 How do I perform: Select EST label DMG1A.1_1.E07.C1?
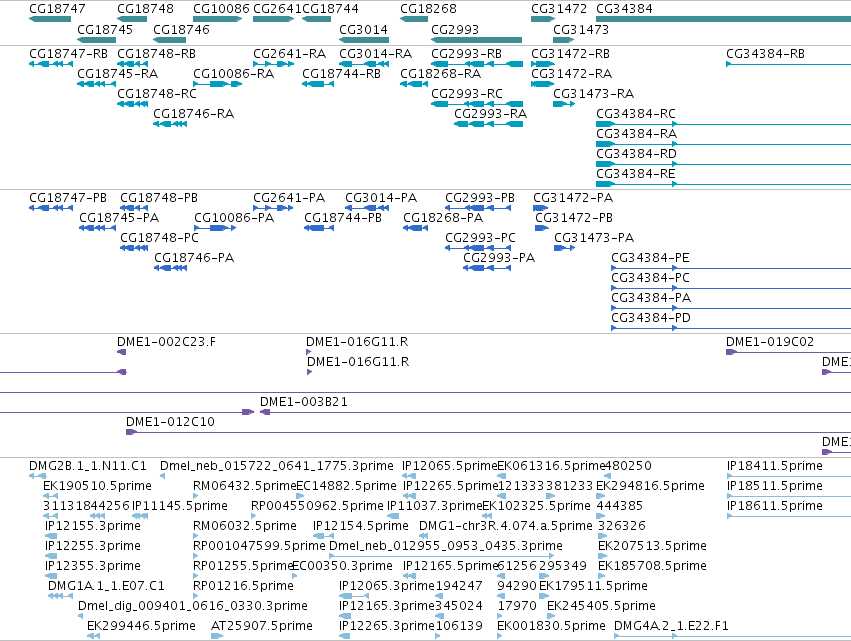106,587
